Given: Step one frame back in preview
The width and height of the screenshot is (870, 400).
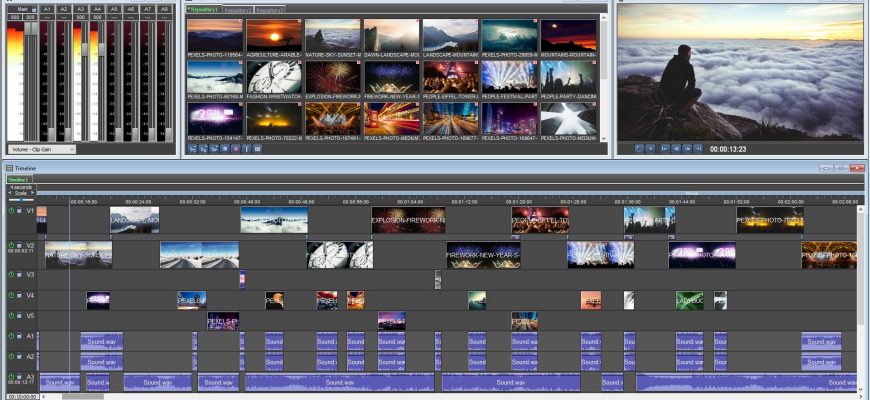Looking at the screenshot, I should pyautogui.click(x=676, y=148).
